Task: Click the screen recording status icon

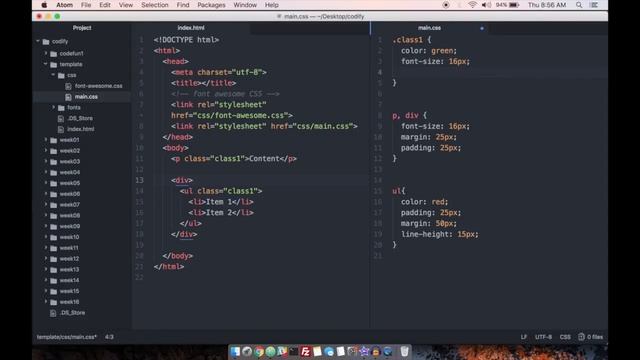Action: point(446,5)
